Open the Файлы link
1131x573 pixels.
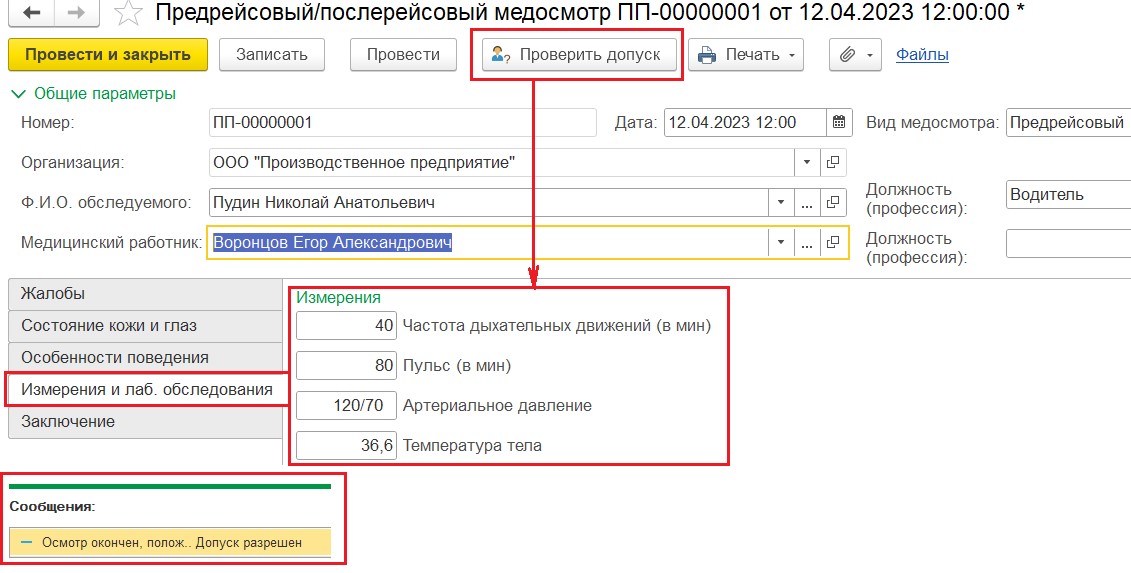tap(922, 55)
